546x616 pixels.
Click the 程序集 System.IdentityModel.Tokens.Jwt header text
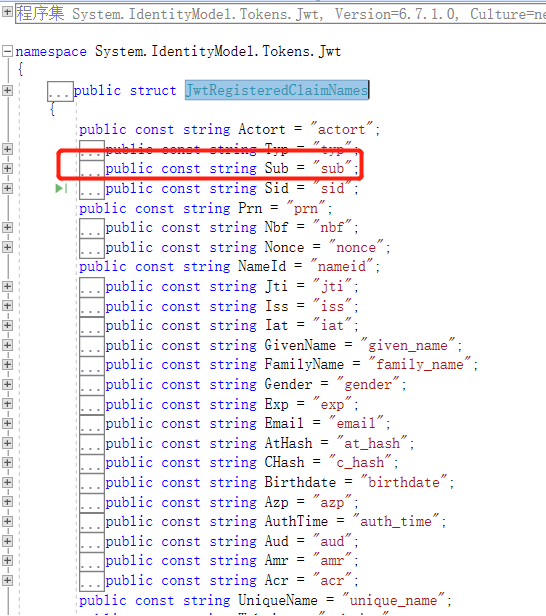[280, 14]
